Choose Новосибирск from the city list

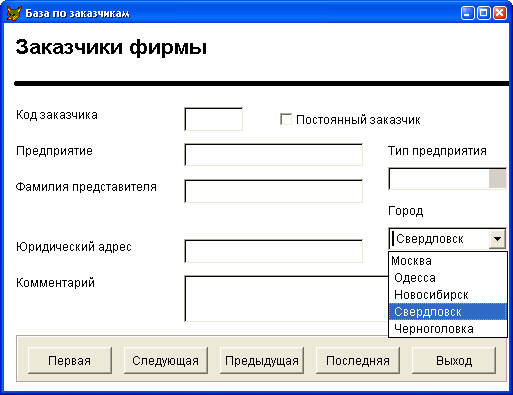click(448, 295)
